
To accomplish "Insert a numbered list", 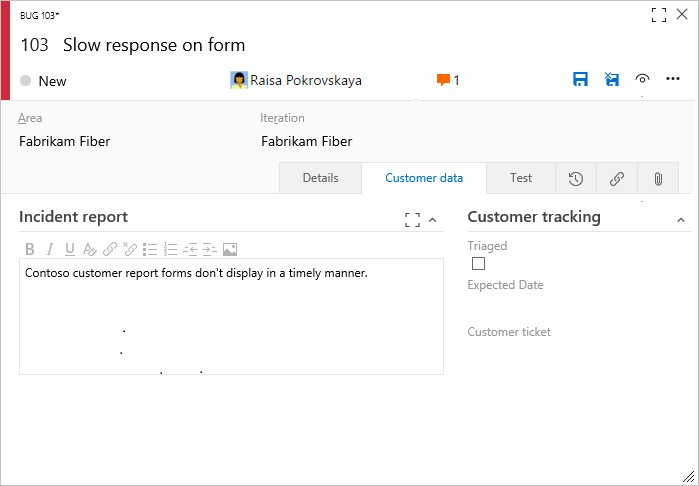I will (x=170, y=249).
